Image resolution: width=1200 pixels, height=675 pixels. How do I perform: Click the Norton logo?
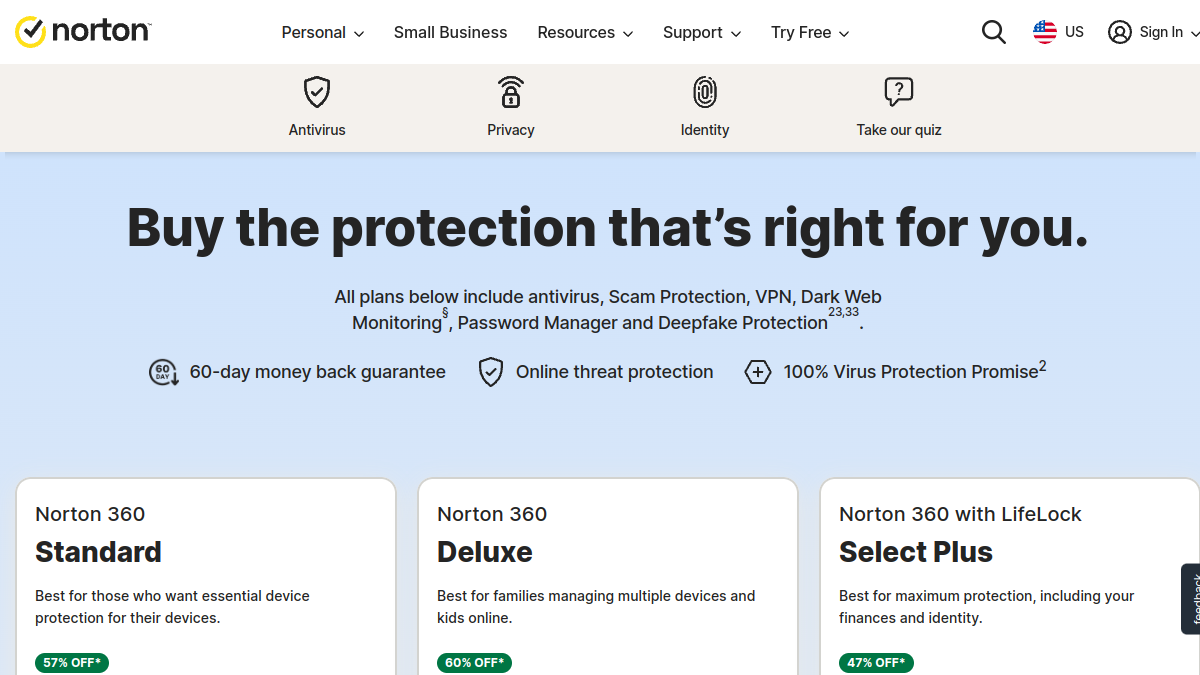(x=83, y=32)
